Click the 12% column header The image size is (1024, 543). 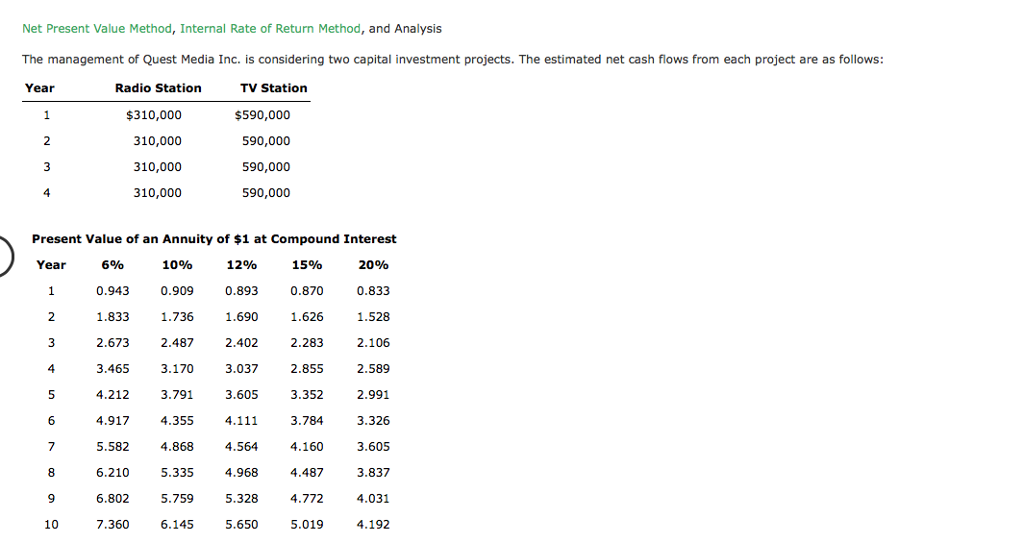tap(242, 265)
